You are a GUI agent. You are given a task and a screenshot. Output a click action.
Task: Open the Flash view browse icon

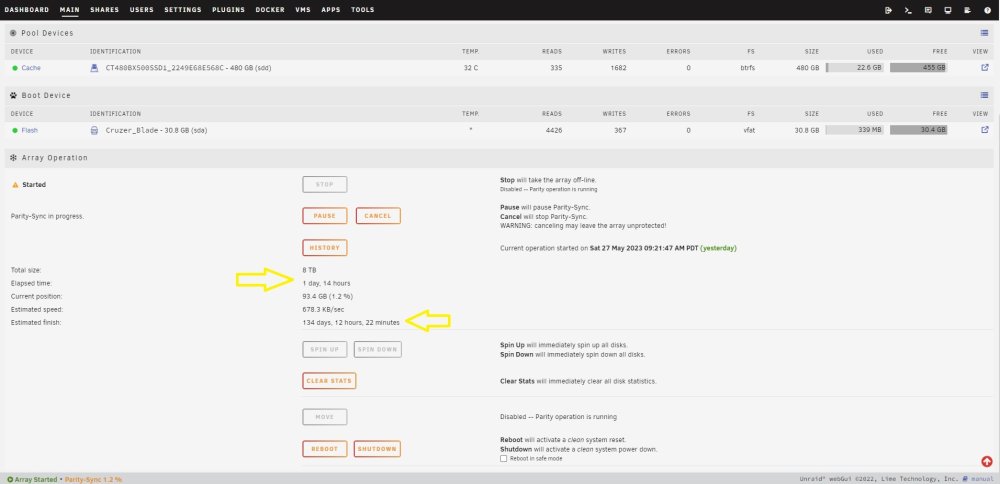pos(985,130)
